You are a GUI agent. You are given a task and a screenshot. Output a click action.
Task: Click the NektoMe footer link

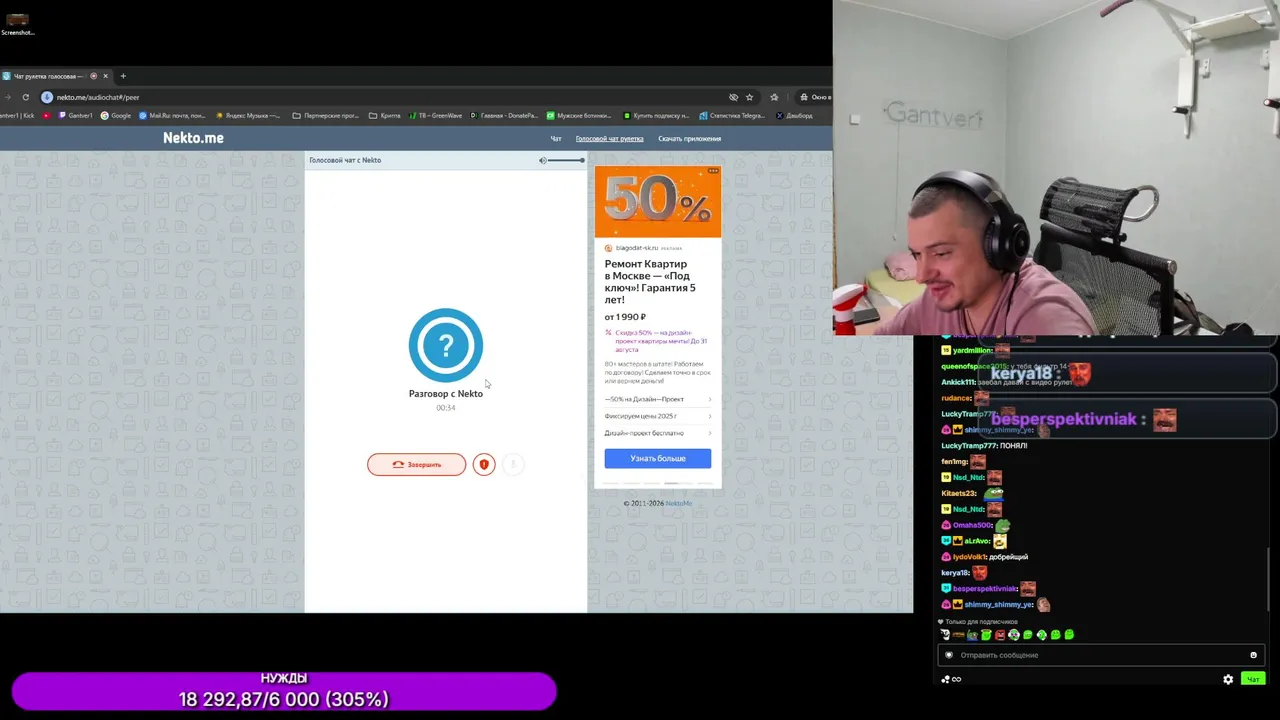[678, 503]
